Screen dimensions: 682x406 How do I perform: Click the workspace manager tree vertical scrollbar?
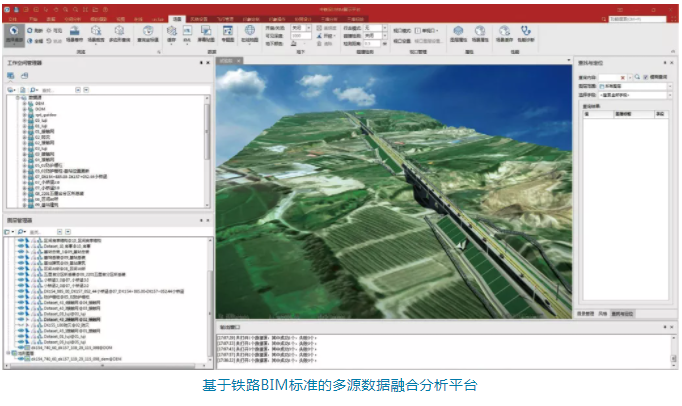(207, 151)
